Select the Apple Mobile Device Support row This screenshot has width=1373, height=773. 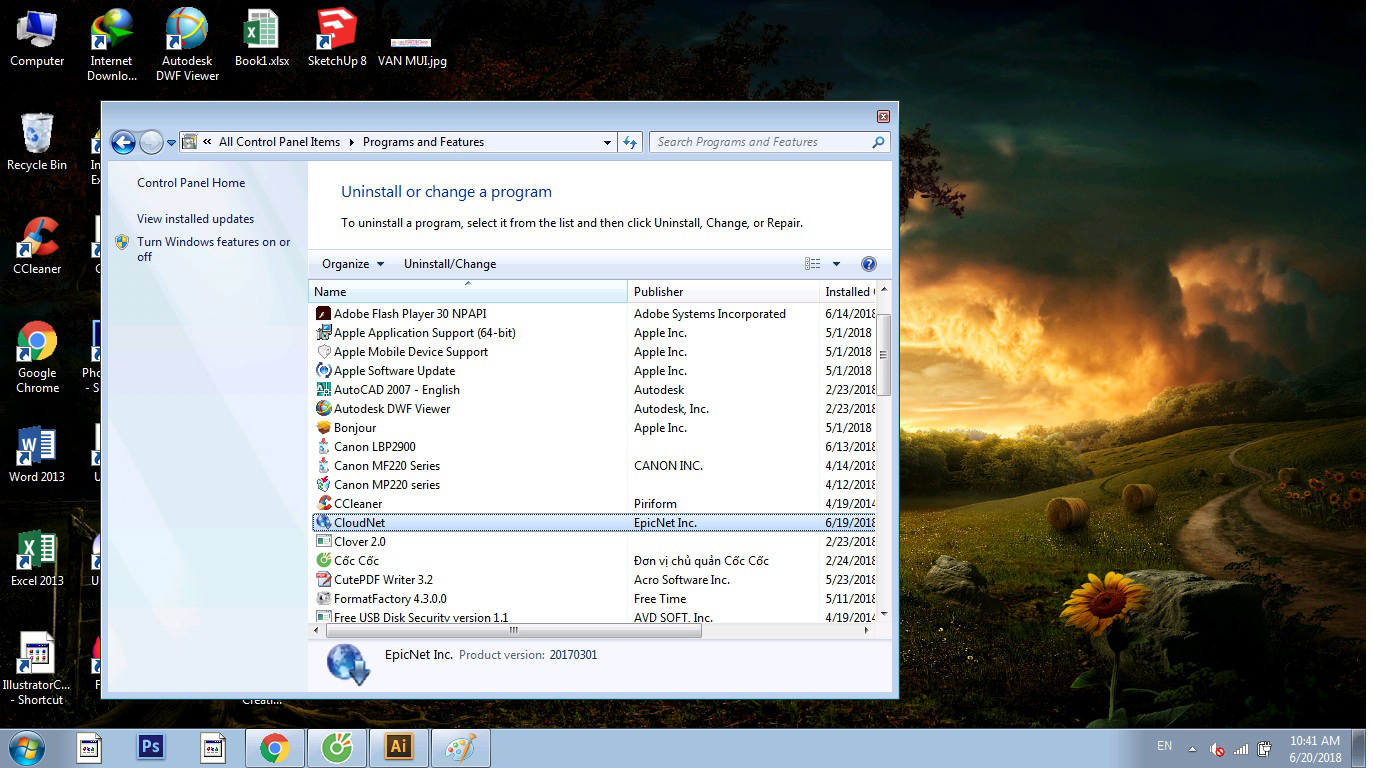[594, 352]
